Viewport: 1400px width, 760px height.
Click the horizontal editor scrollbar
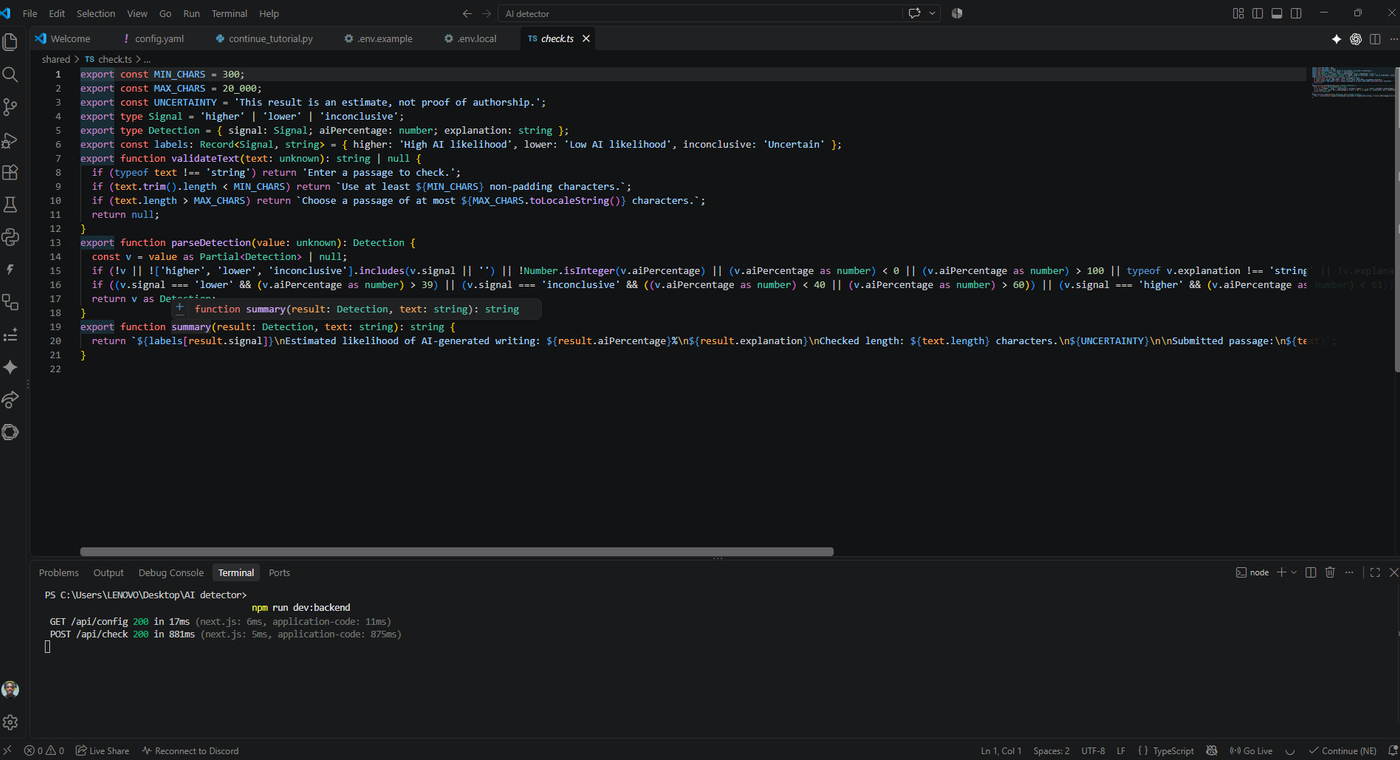[x=456, y=551]
